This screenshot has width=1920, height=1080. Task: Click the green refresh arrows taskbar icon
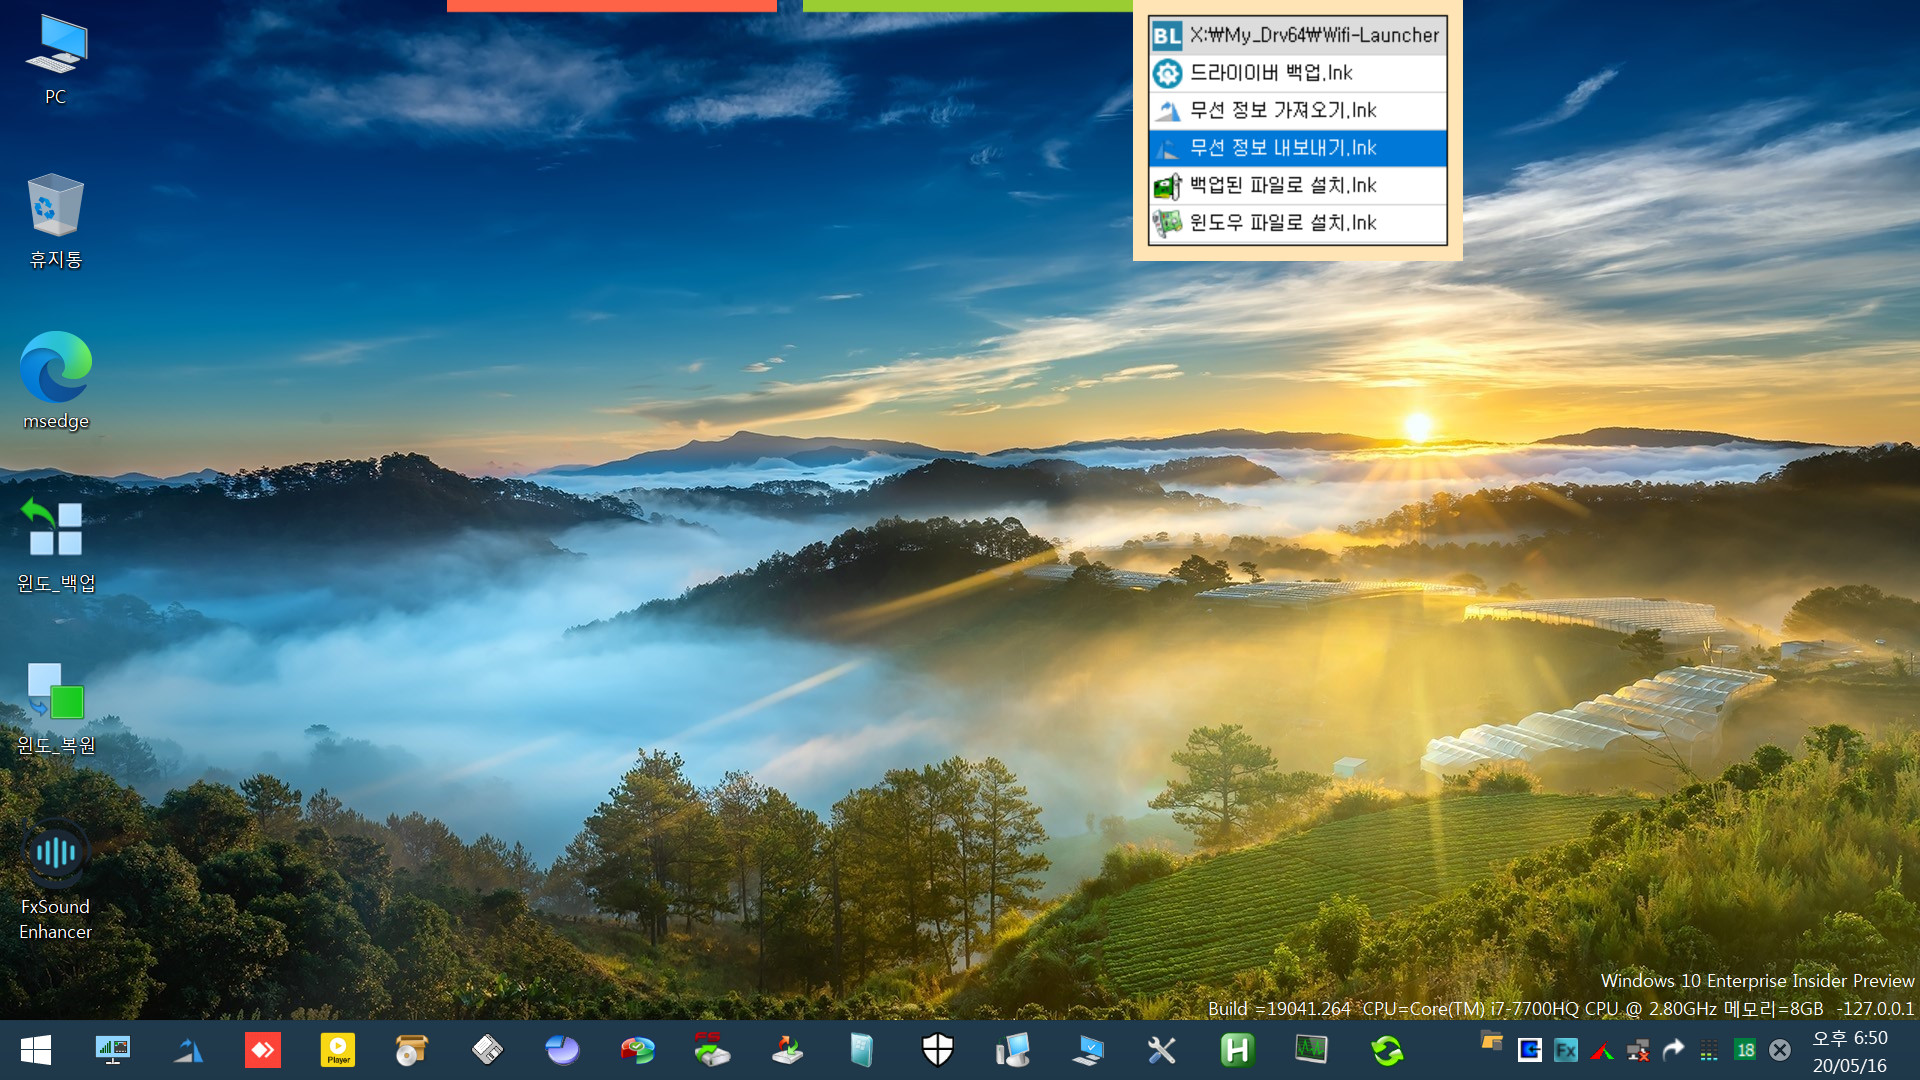pos(1387,1050)
